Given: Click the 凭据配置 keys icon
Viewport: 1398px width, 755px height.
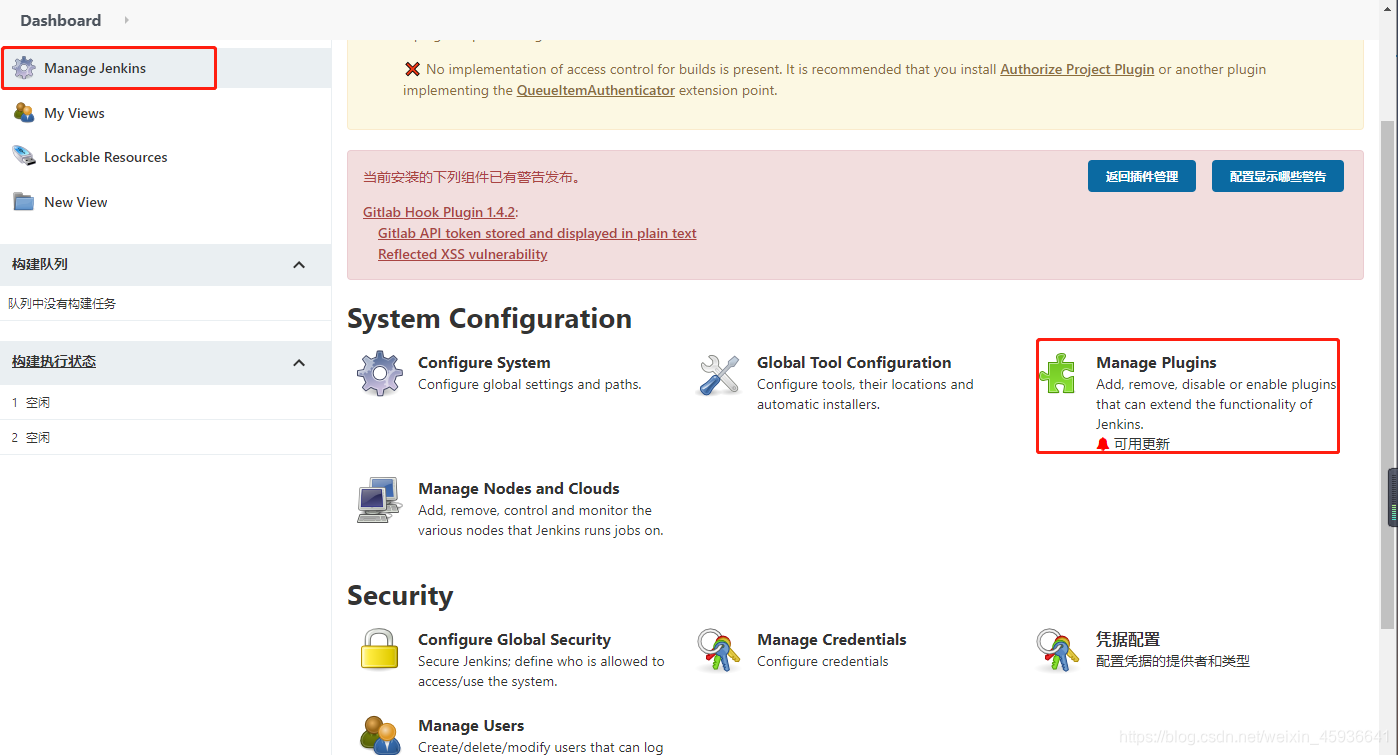Looking at the screenshot, I should [x=1058, y=650].
